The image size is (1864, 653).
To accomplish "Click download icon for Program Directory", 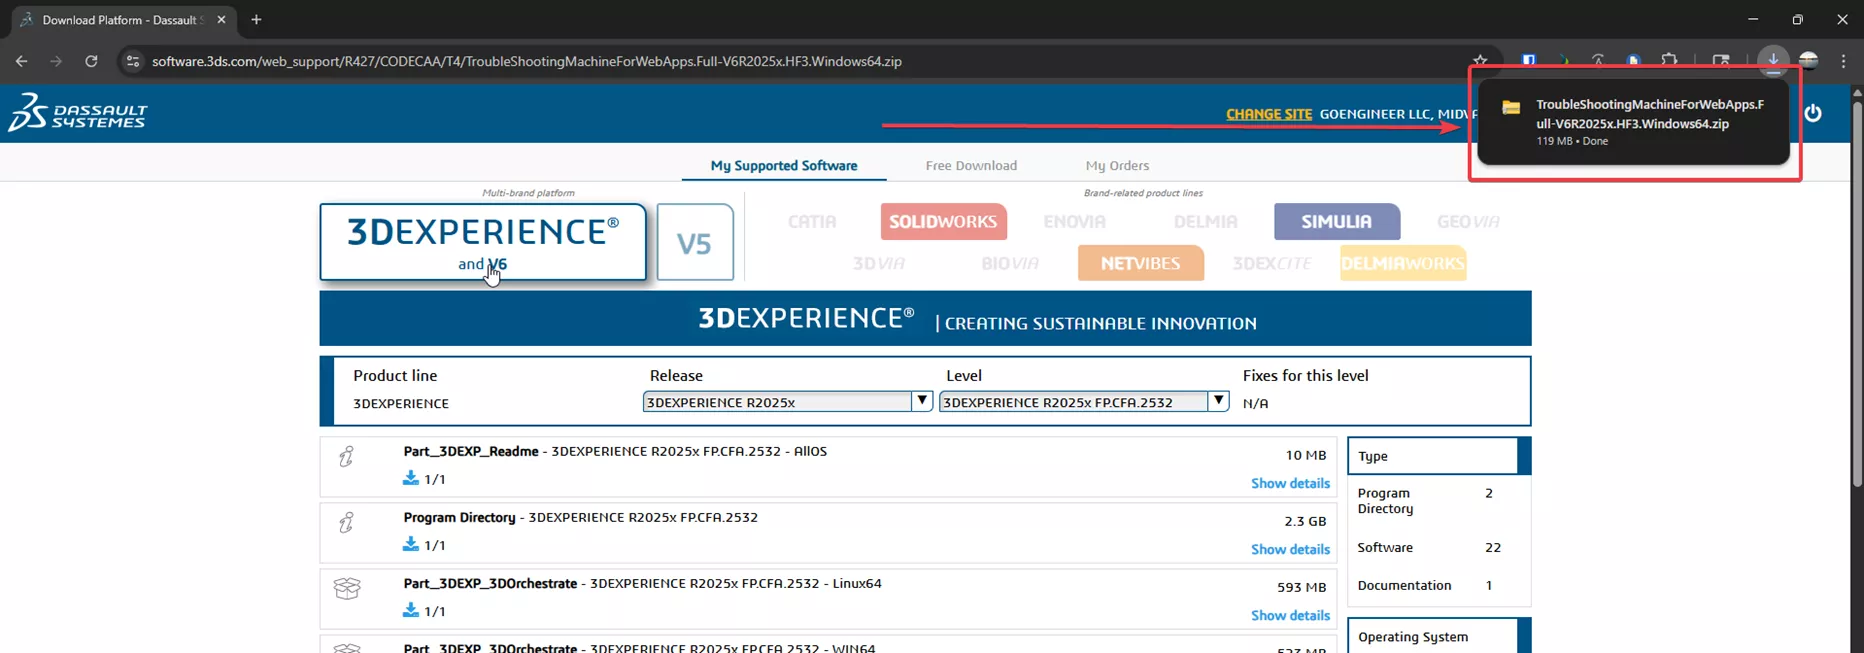I will 410,544.
